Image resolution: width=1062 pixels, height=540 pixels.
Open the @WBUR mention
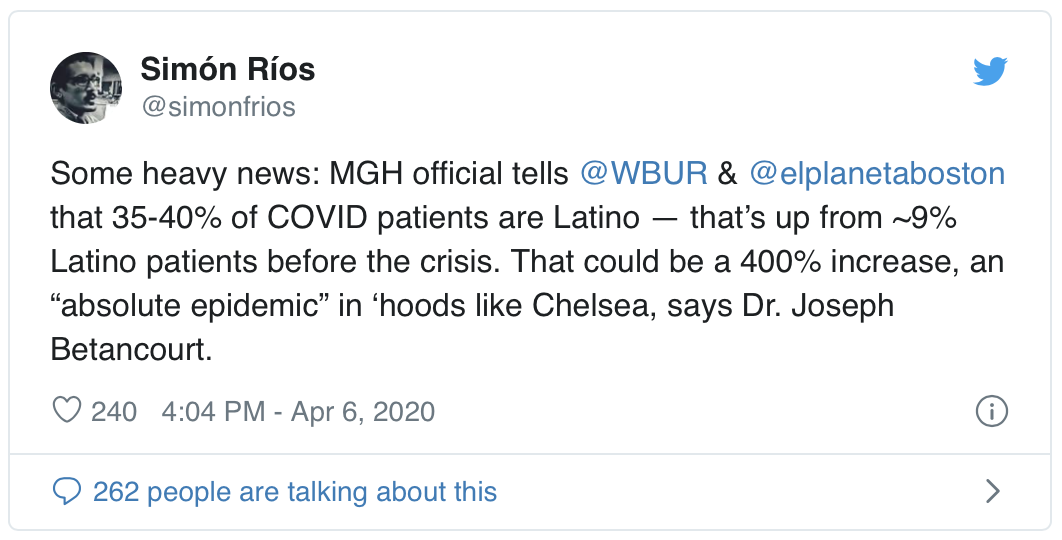pos(644,174)
